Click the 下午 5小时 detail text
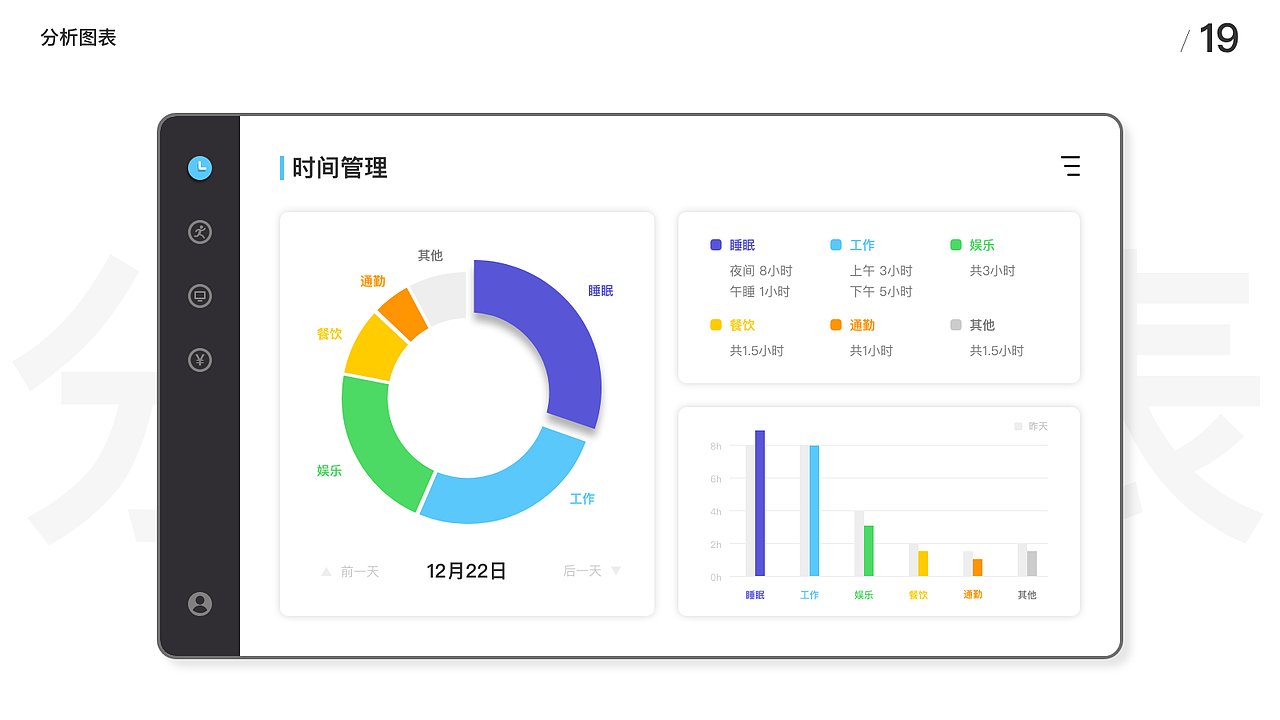The height and width of the screenshot is (720, 1280). click(881, 292)
